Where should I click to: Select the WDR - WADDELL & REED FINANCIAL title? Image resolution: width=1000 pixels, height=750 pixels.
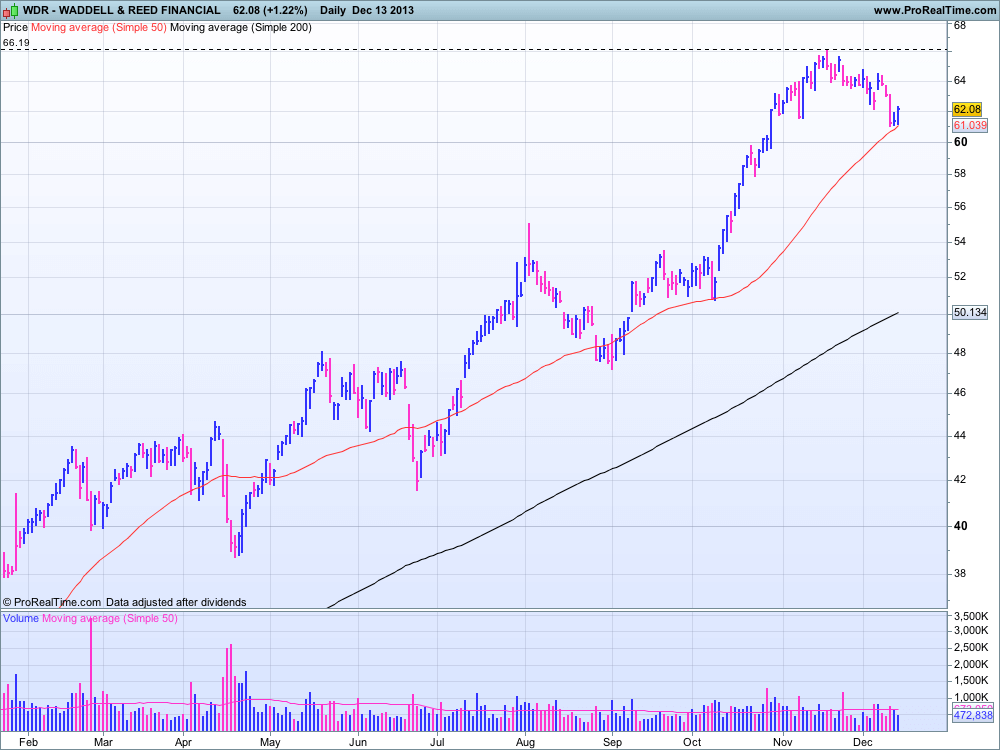pyautogui.click(x=122, y=10)
